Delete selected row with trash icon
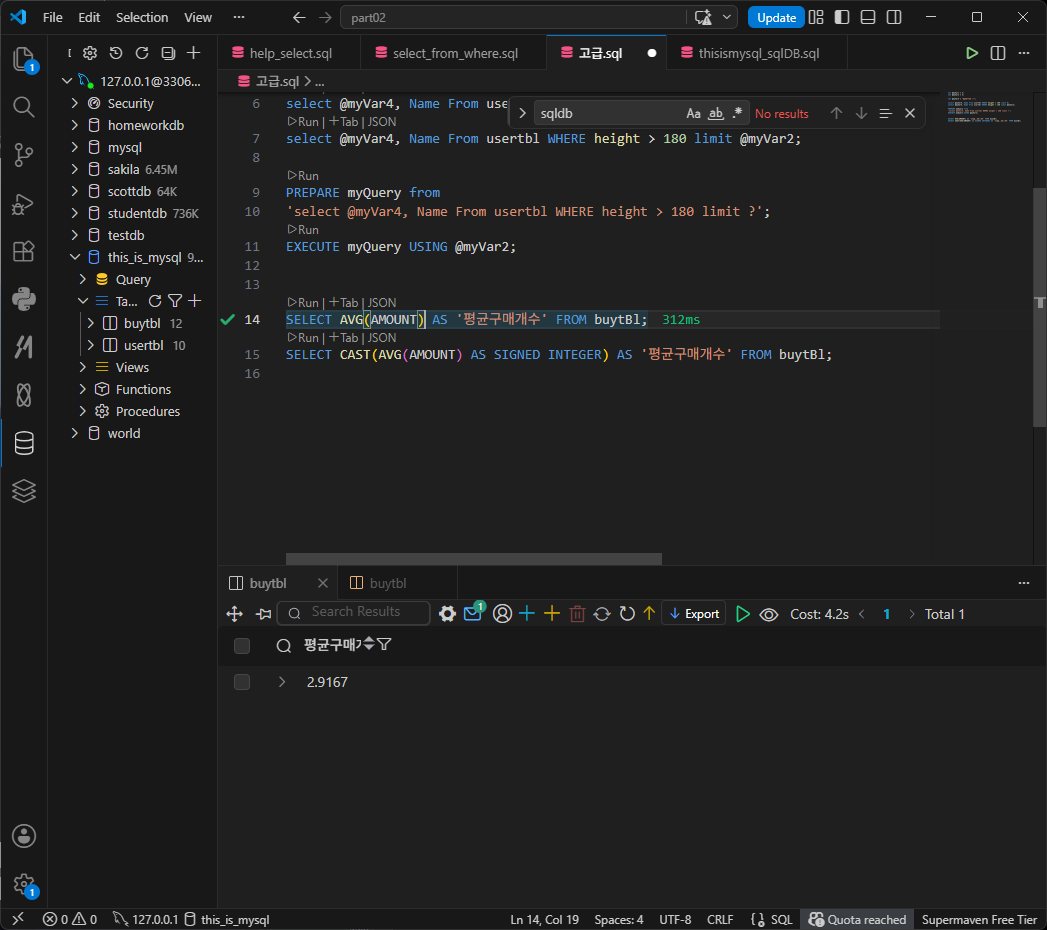1047x930 pixels. (578, 614)
